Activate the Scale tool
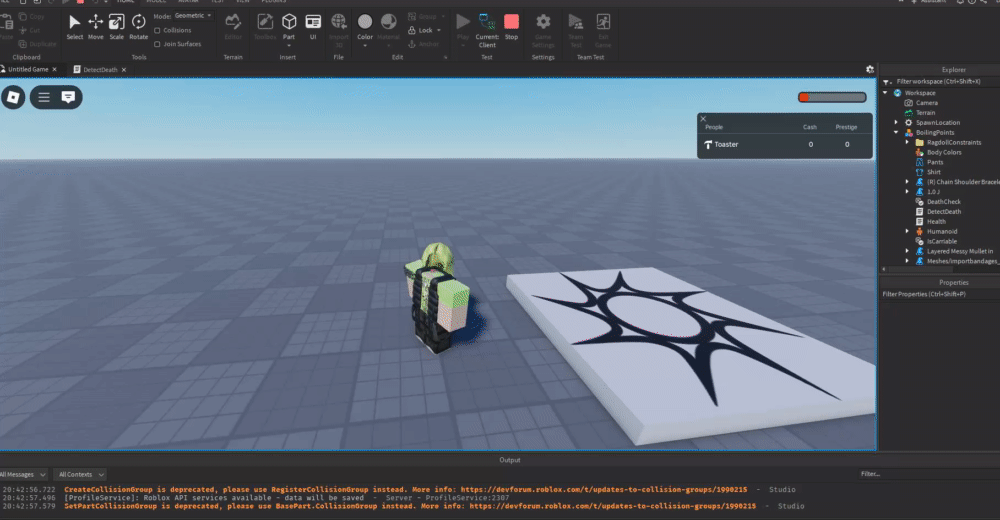 [117, 27]
